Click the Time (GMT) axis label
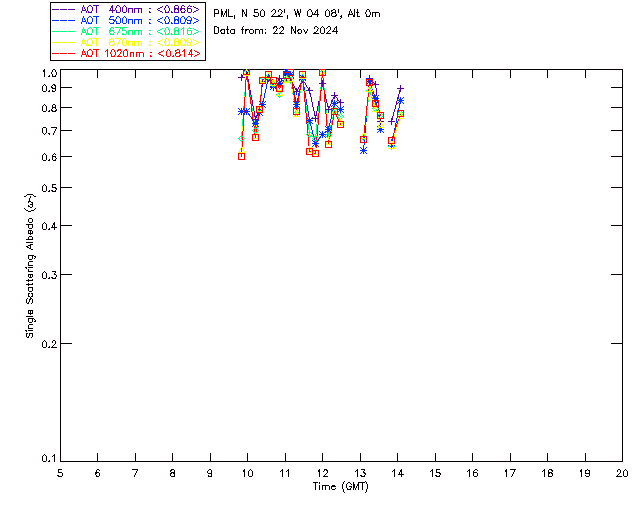Image resolution: width=640 pixels, height=512 pixels. [x=340, y=487]
